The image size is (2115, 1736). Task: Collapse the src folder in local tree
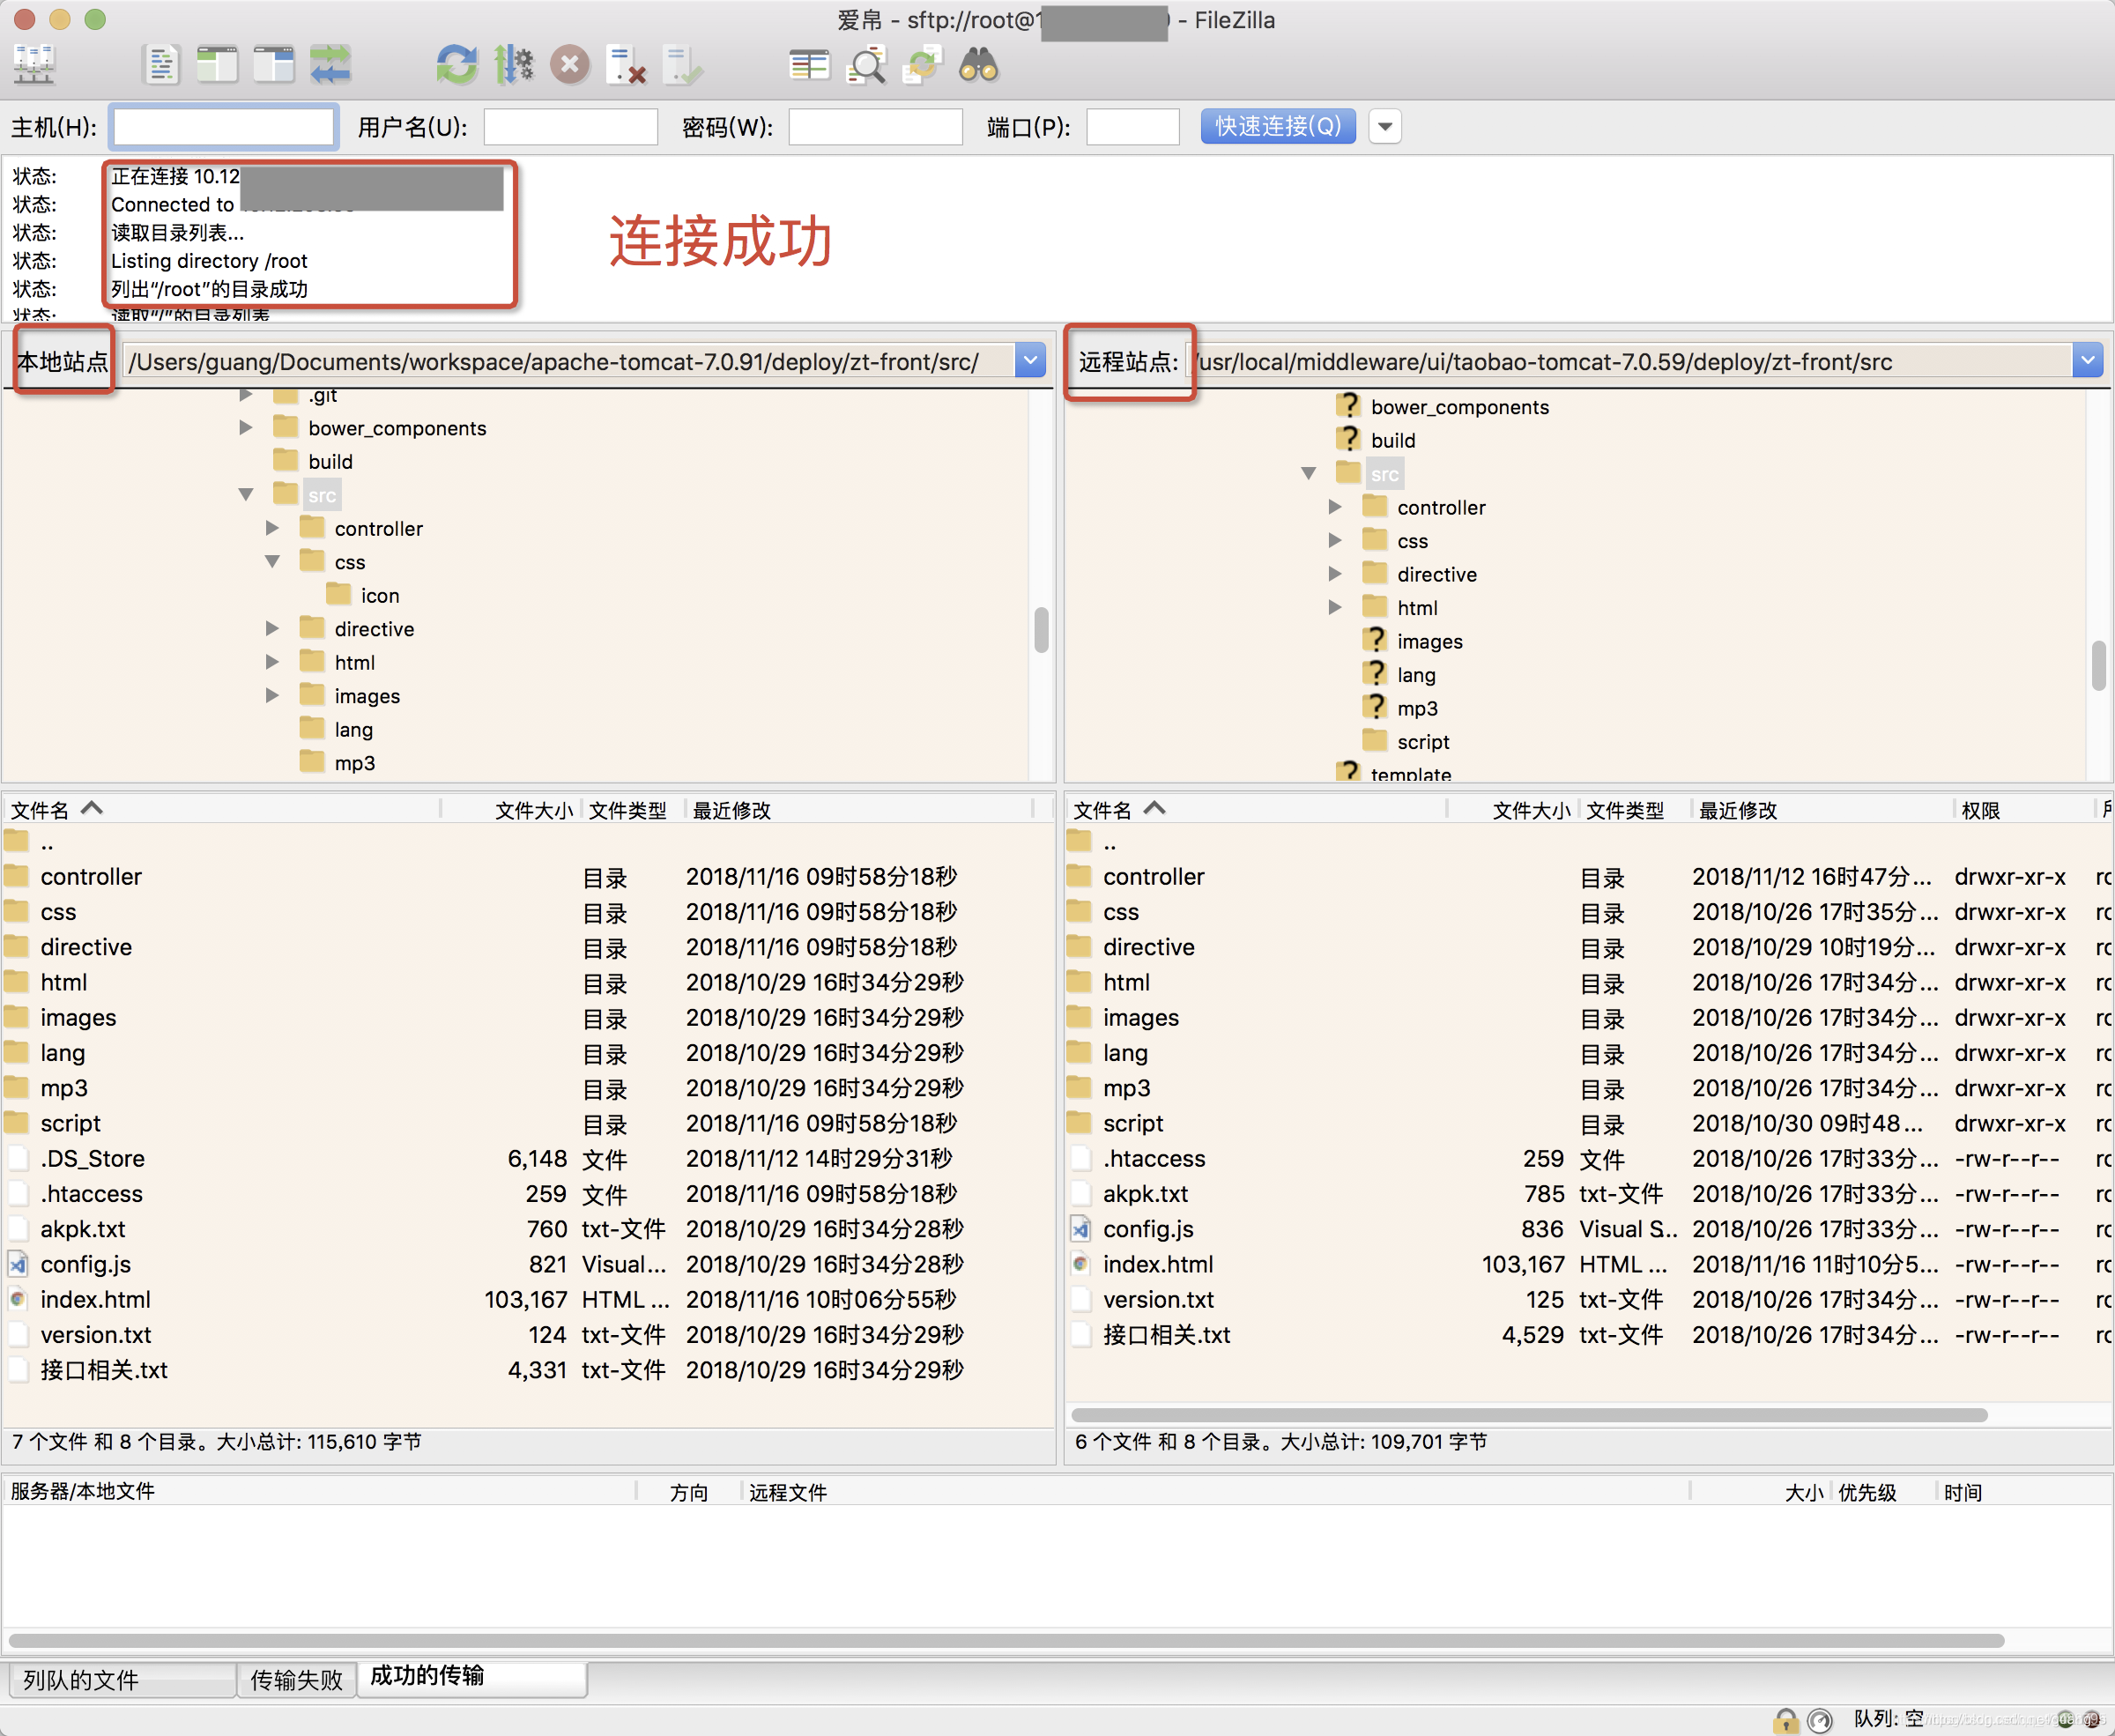tap(246, 494)
